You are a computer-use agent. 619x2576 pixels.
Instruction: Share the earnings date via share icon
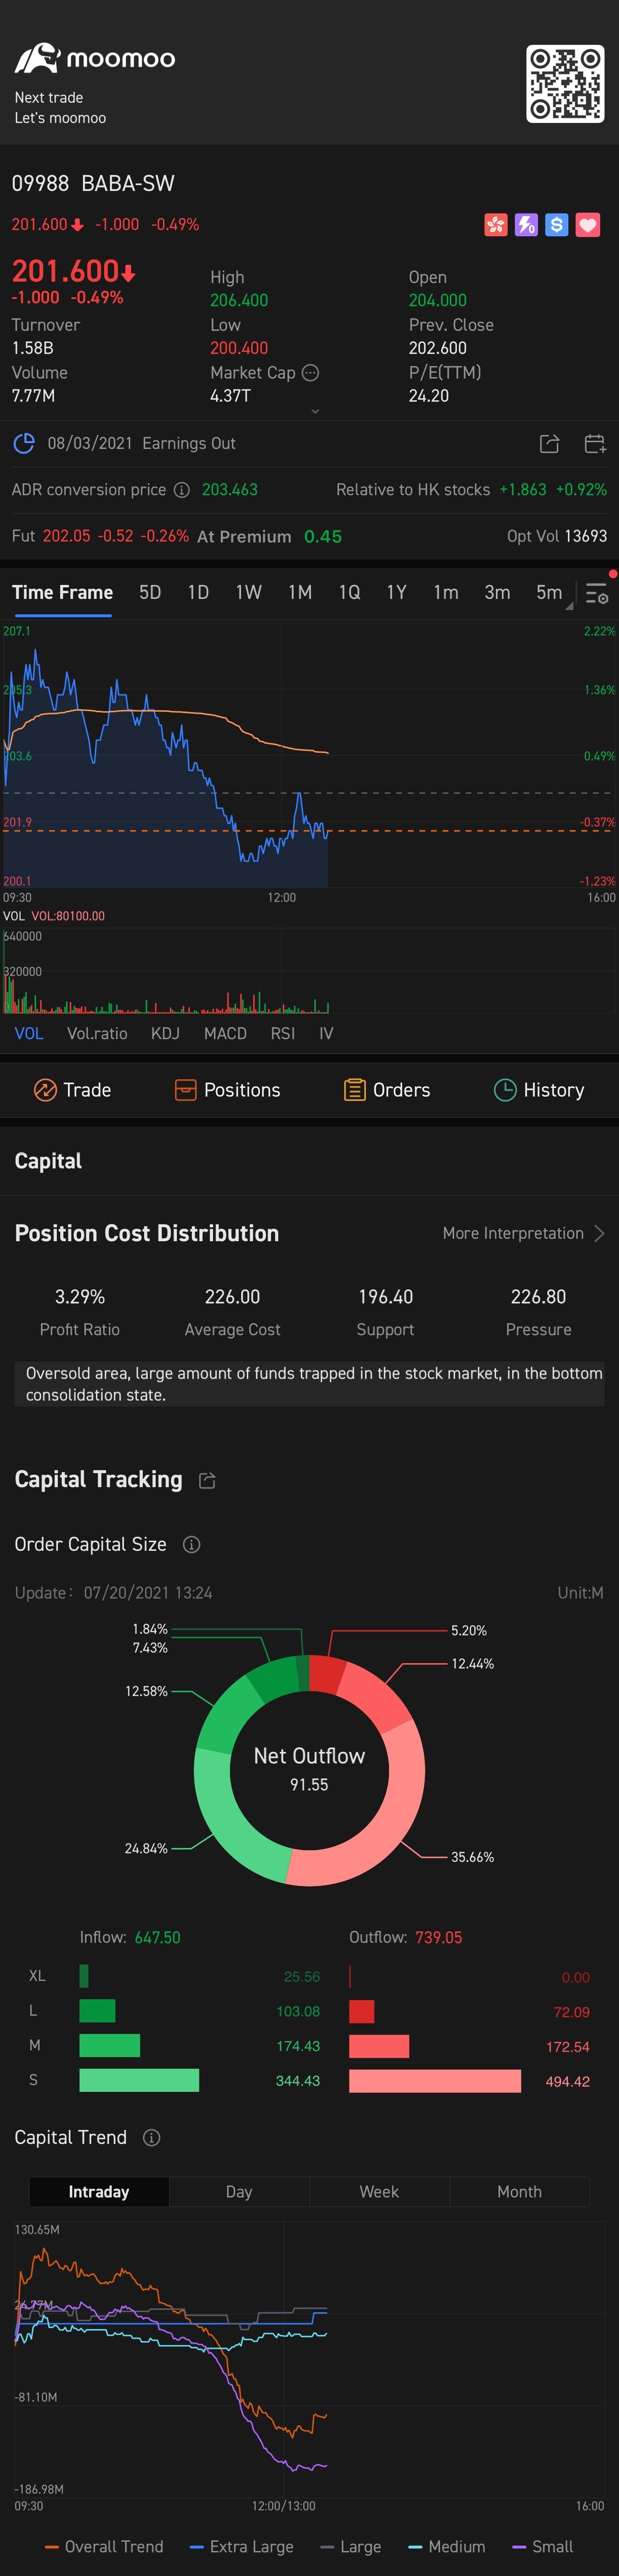tap(549, 443)
